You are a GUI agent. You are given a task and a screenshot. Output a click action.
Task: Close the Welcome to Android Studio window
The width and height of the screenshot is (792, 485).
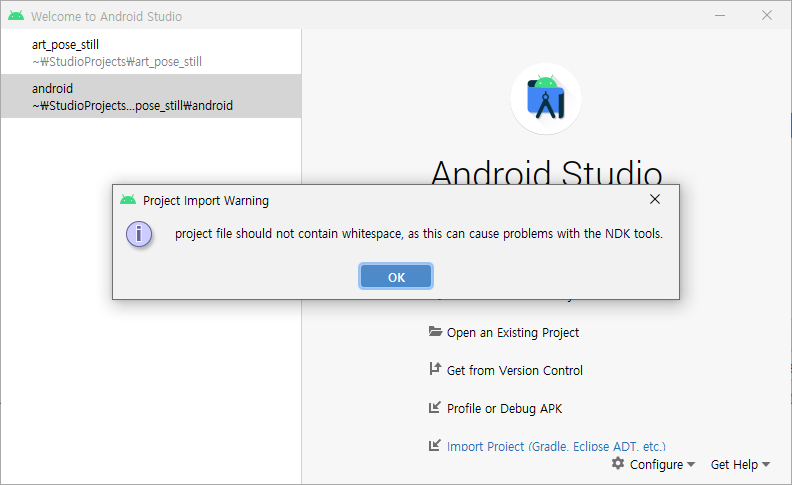point(767,16)
